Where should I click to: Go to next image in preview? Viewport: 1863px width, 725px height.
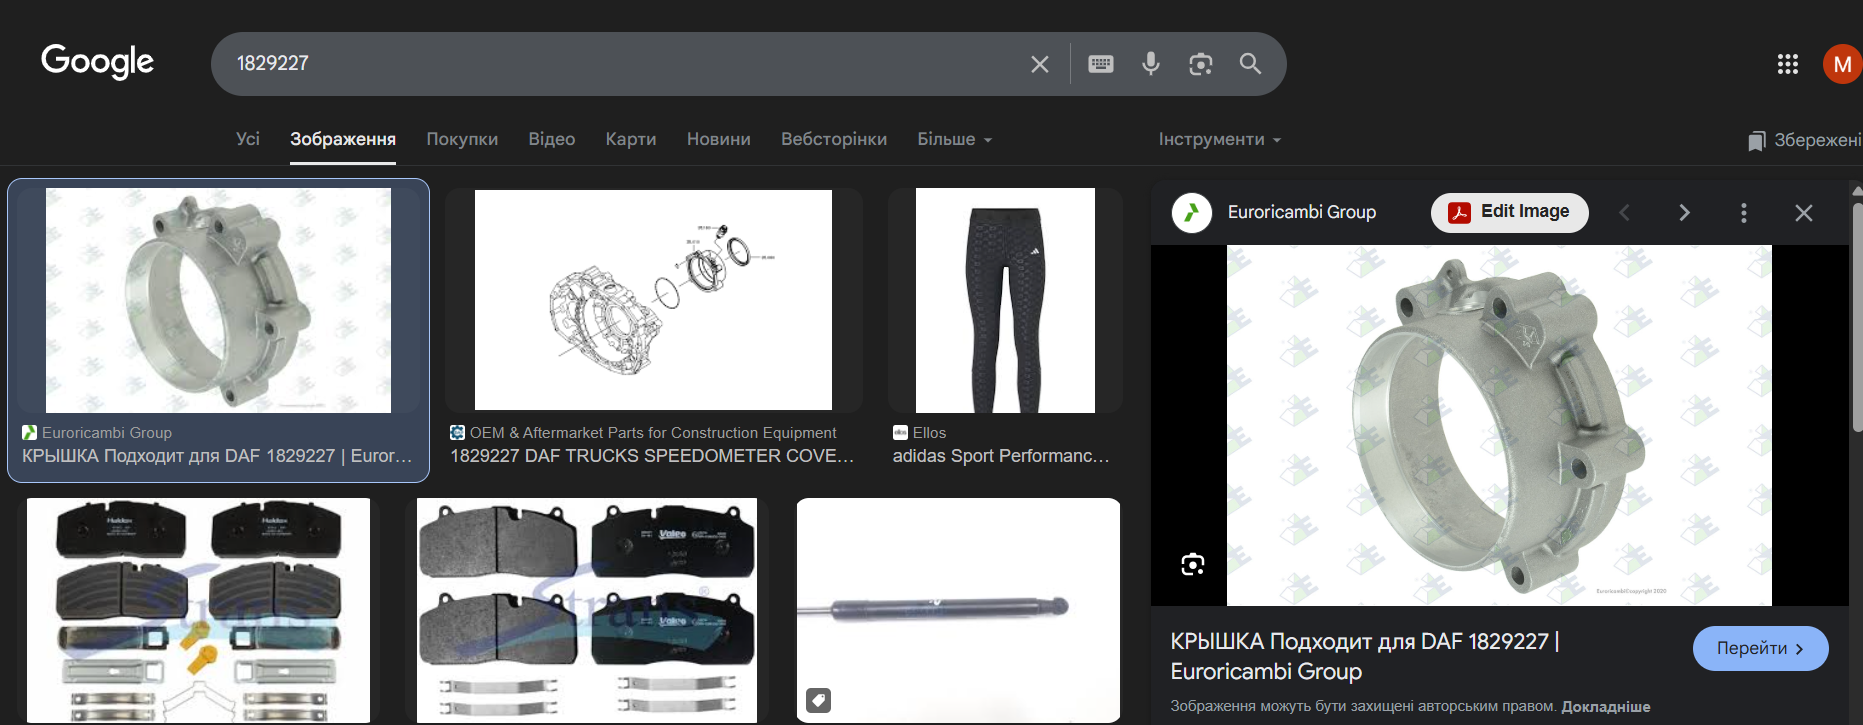[1684, 213]
